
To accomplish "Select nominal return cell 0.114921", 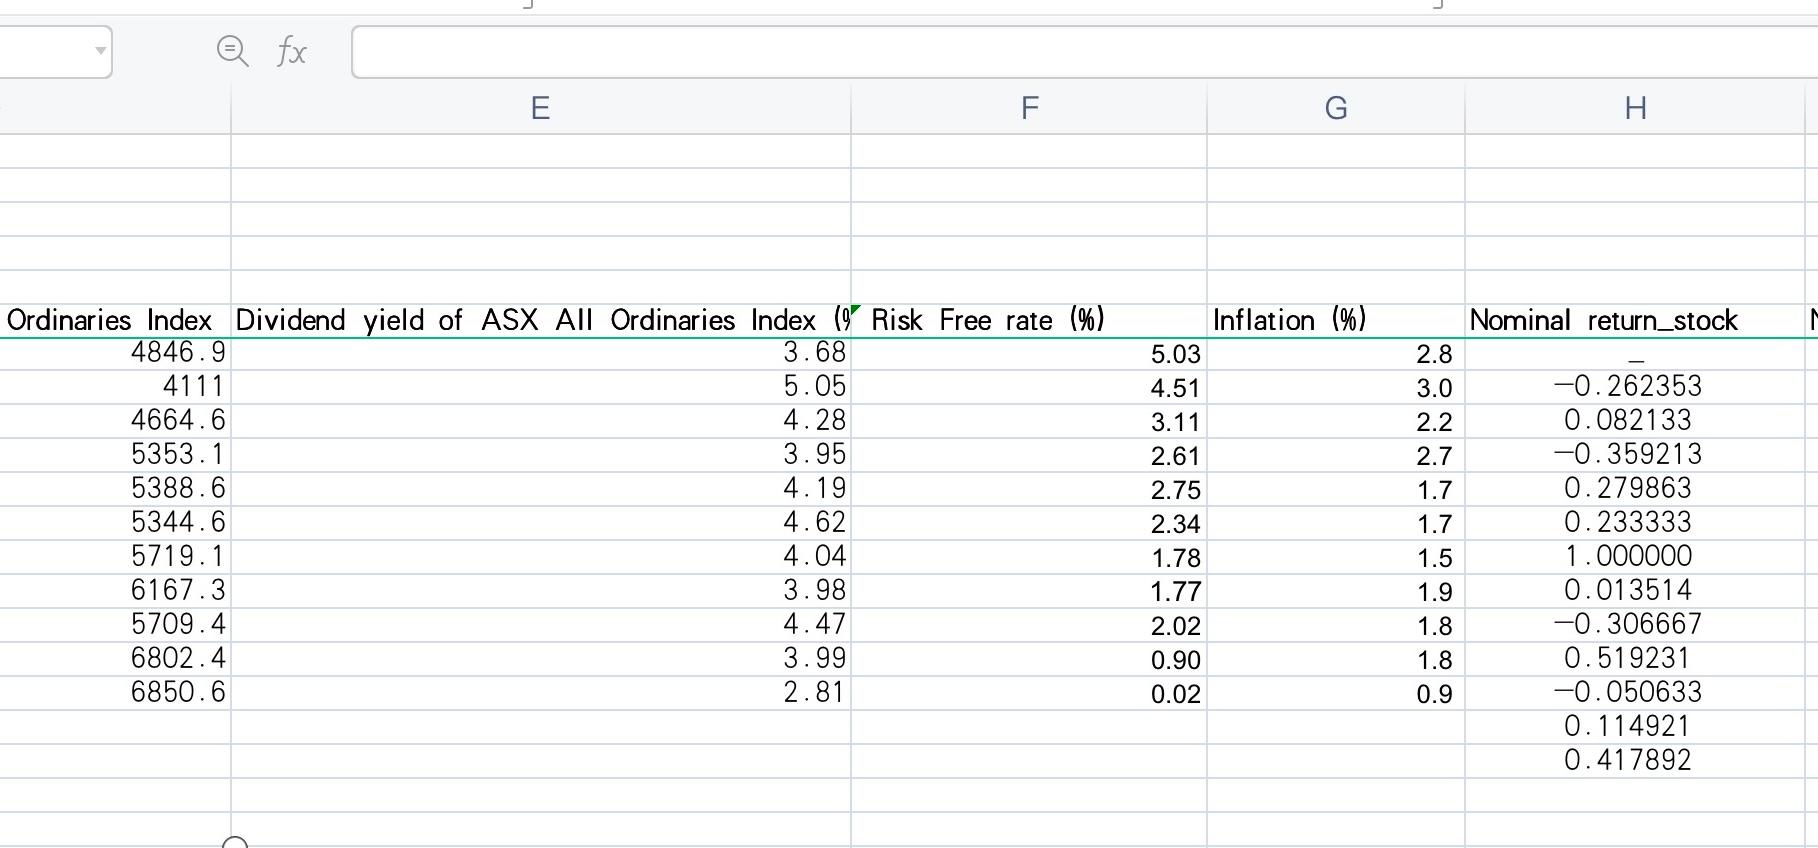I will tap(1635, 727).
